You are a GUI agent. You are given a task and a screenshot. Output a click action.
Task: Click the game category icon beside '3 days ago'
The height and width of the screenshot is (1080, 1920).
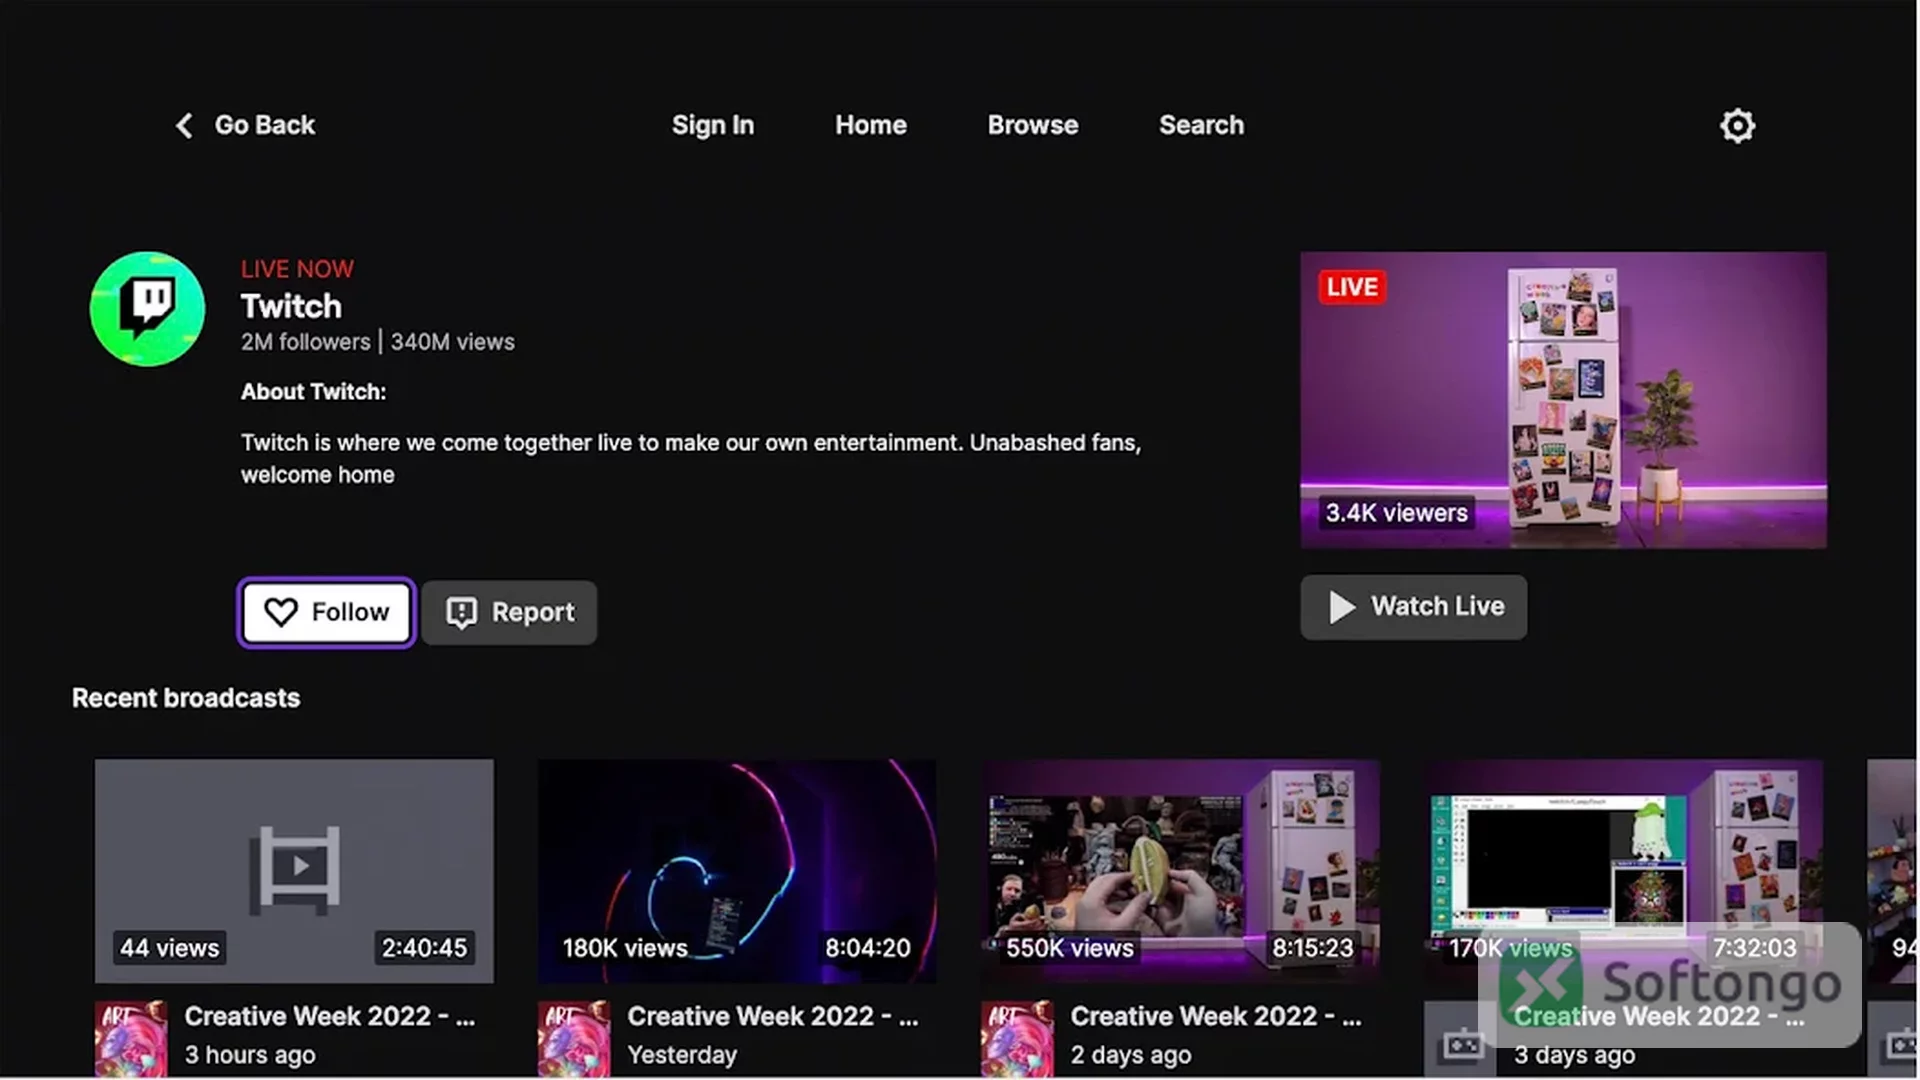pos(1460,1040)
